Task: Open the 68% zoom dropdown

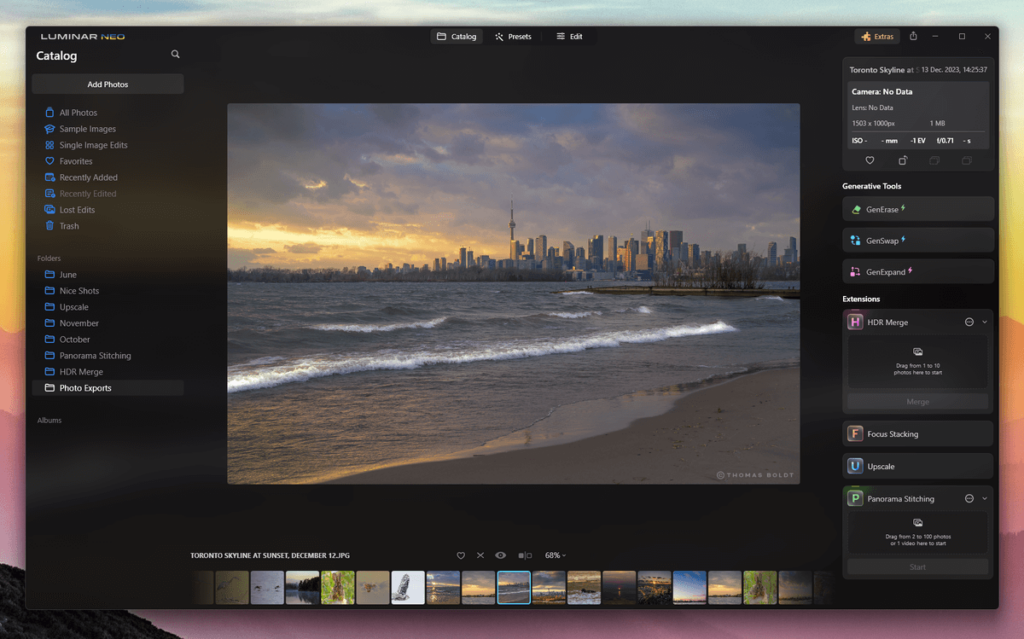Action: click(x=555, y=555)
